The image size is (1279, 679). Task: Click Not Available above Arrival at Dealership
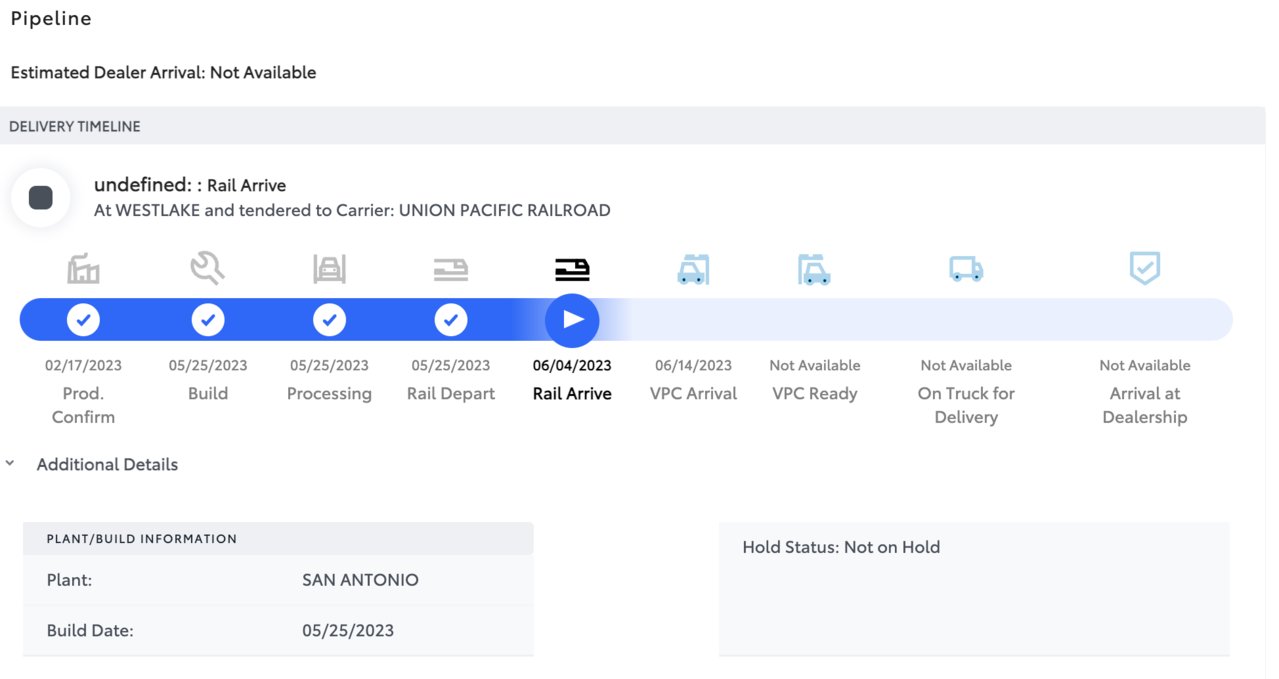tap(1145, 365)
